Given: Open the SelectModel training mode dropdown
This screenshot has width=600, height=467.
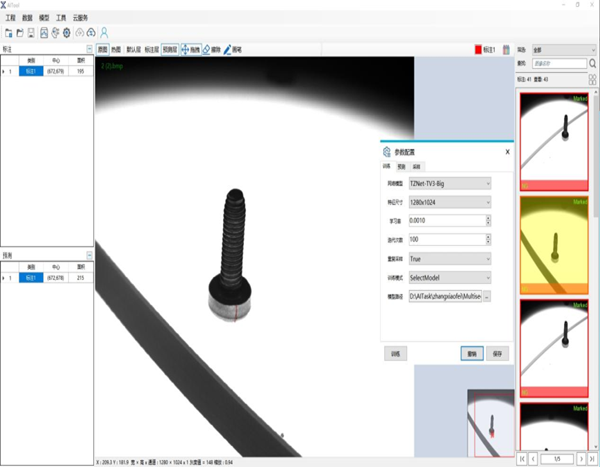Looking at the screenshot, I should coord(449,277).
